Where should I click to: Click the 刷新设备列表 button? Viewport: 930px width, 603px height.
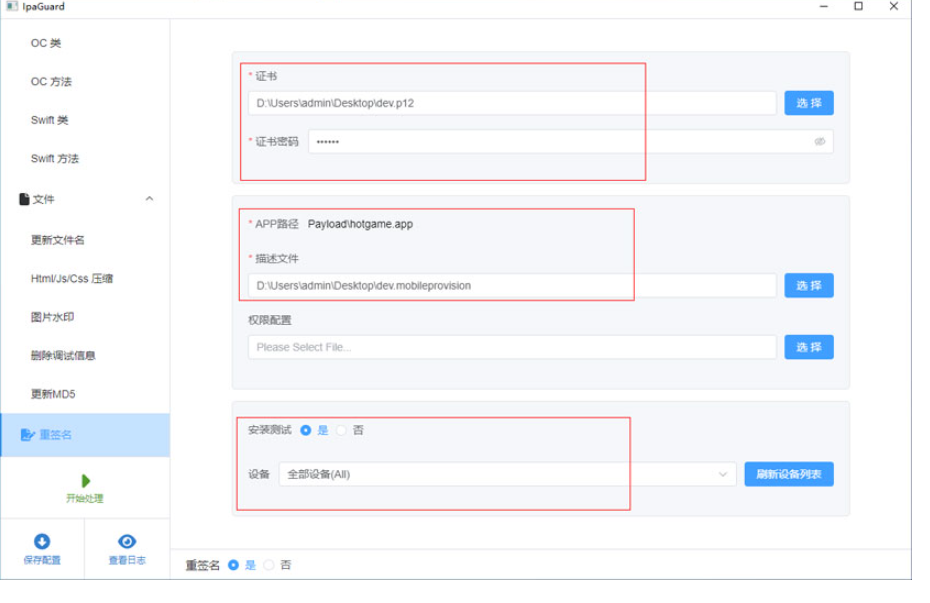[x=789, y=474]
